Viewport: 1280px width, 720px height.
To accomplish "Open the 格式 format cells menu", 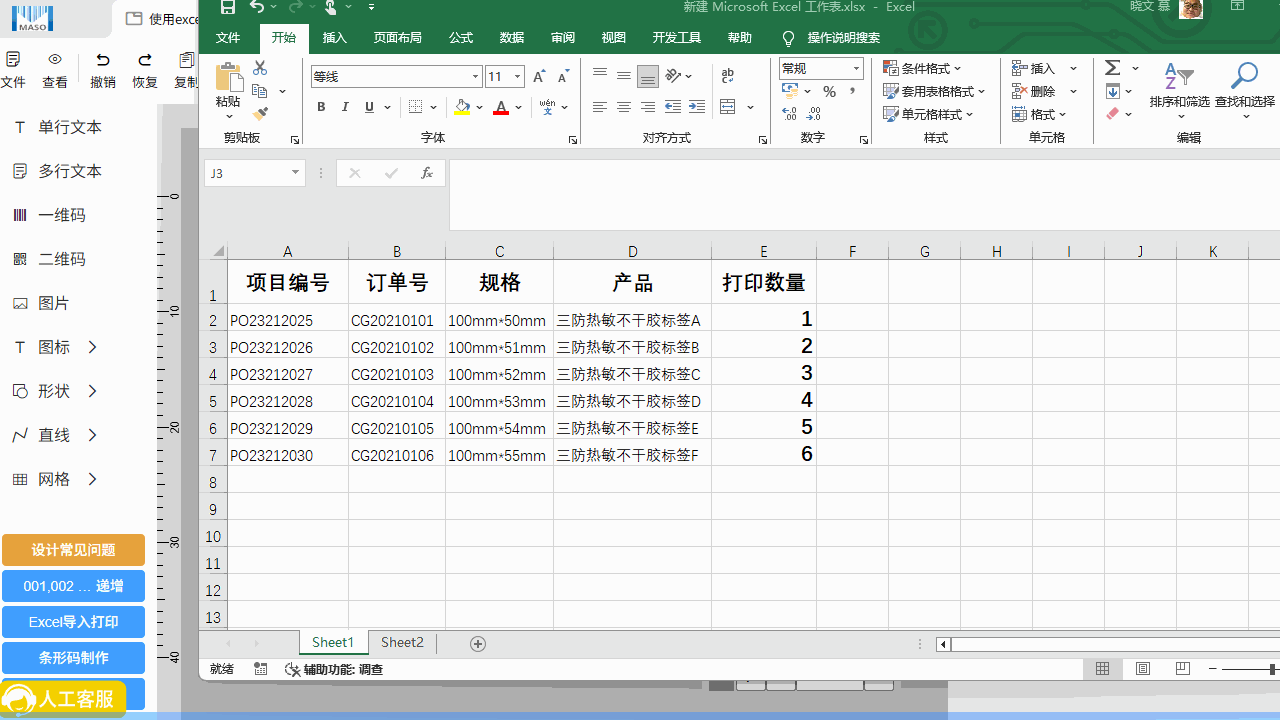I will [x=1039, y=114].
